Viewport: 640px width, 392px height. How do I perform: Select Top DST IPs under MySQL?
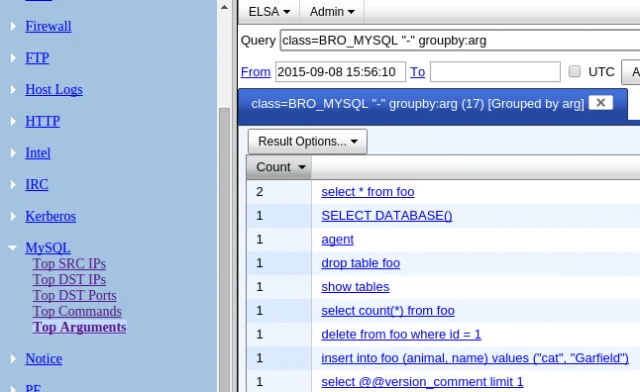pos(69,280)
